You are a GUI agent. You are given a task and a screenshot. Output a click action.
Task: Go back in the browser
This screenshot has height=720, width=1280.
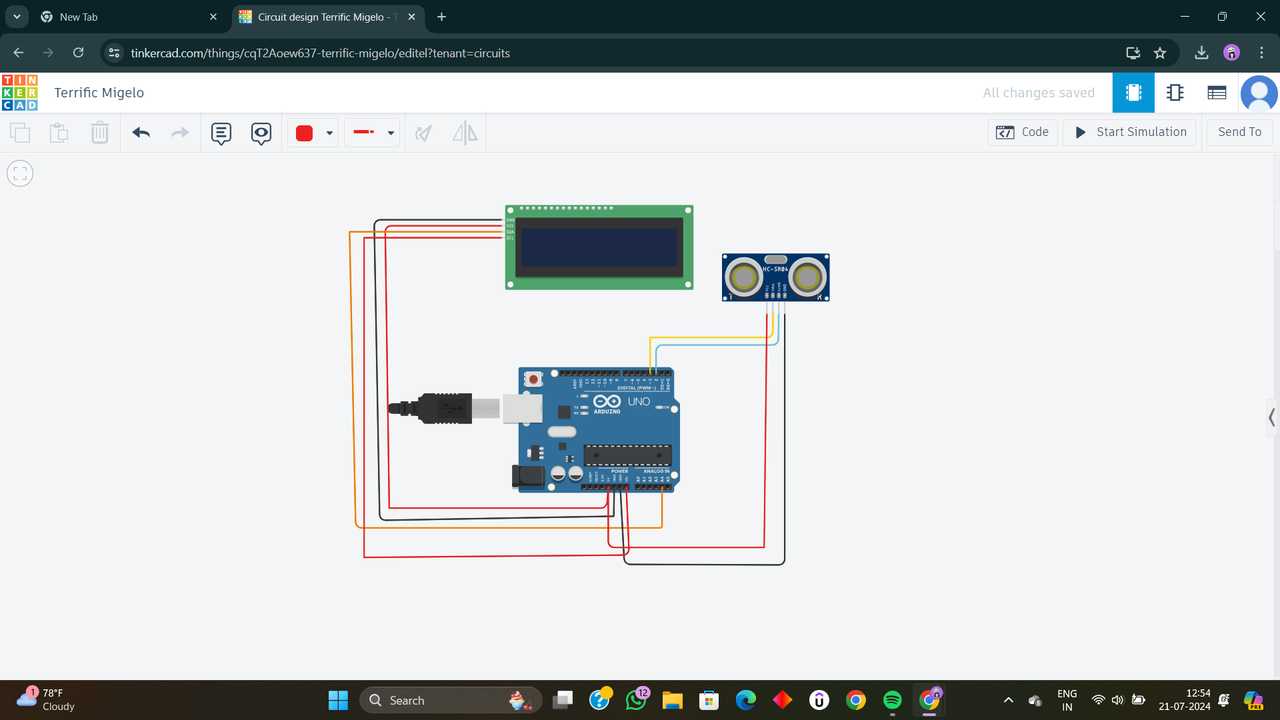(x=18, y=53)
